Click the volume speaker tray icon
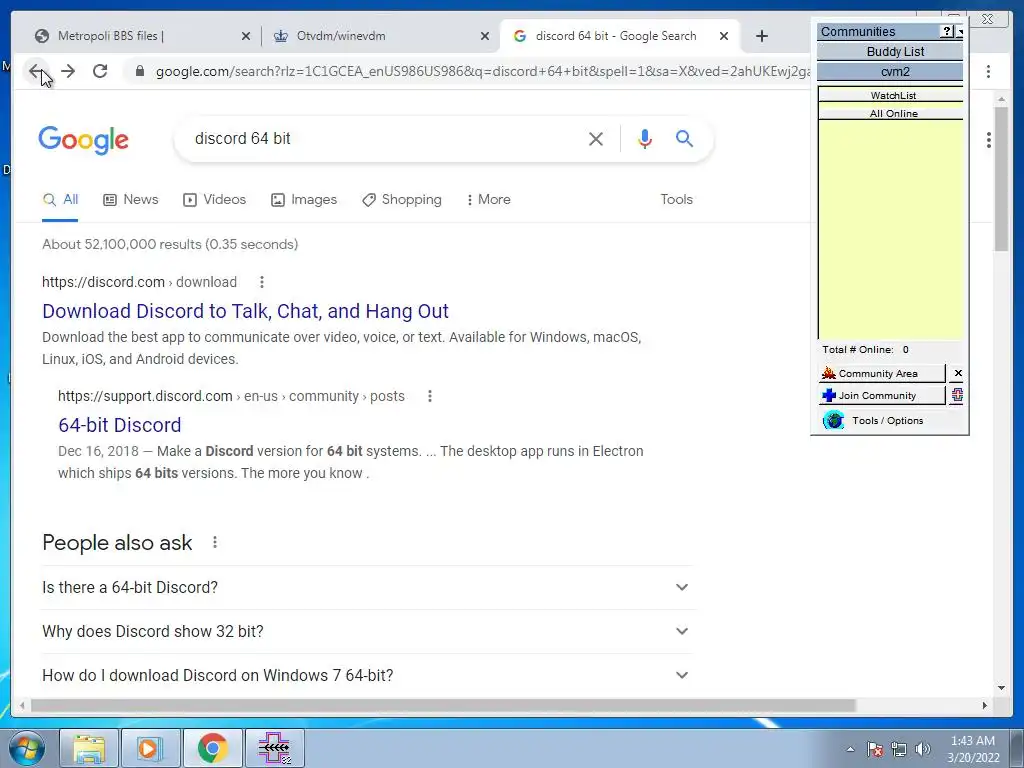 point(923,749)
